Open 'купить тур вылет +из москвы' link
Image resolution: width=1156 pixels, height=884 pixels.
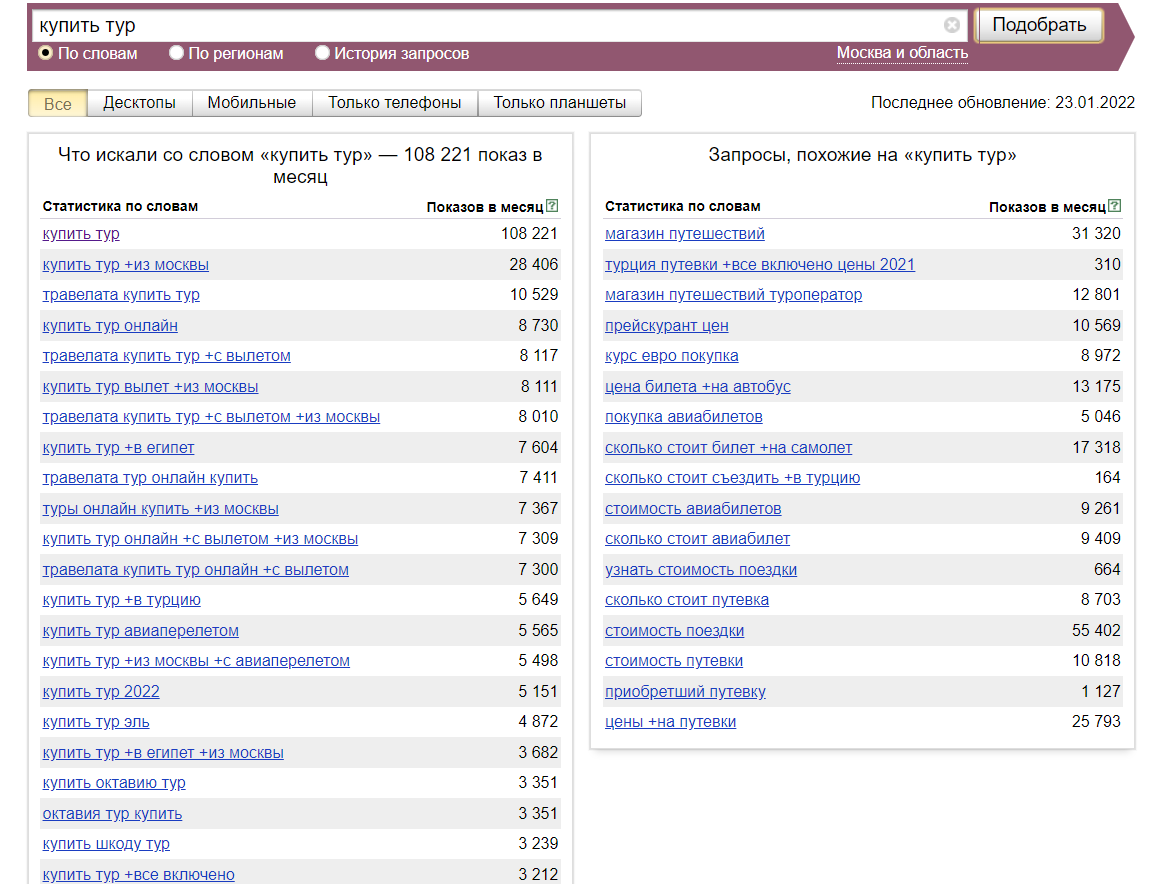150,387
